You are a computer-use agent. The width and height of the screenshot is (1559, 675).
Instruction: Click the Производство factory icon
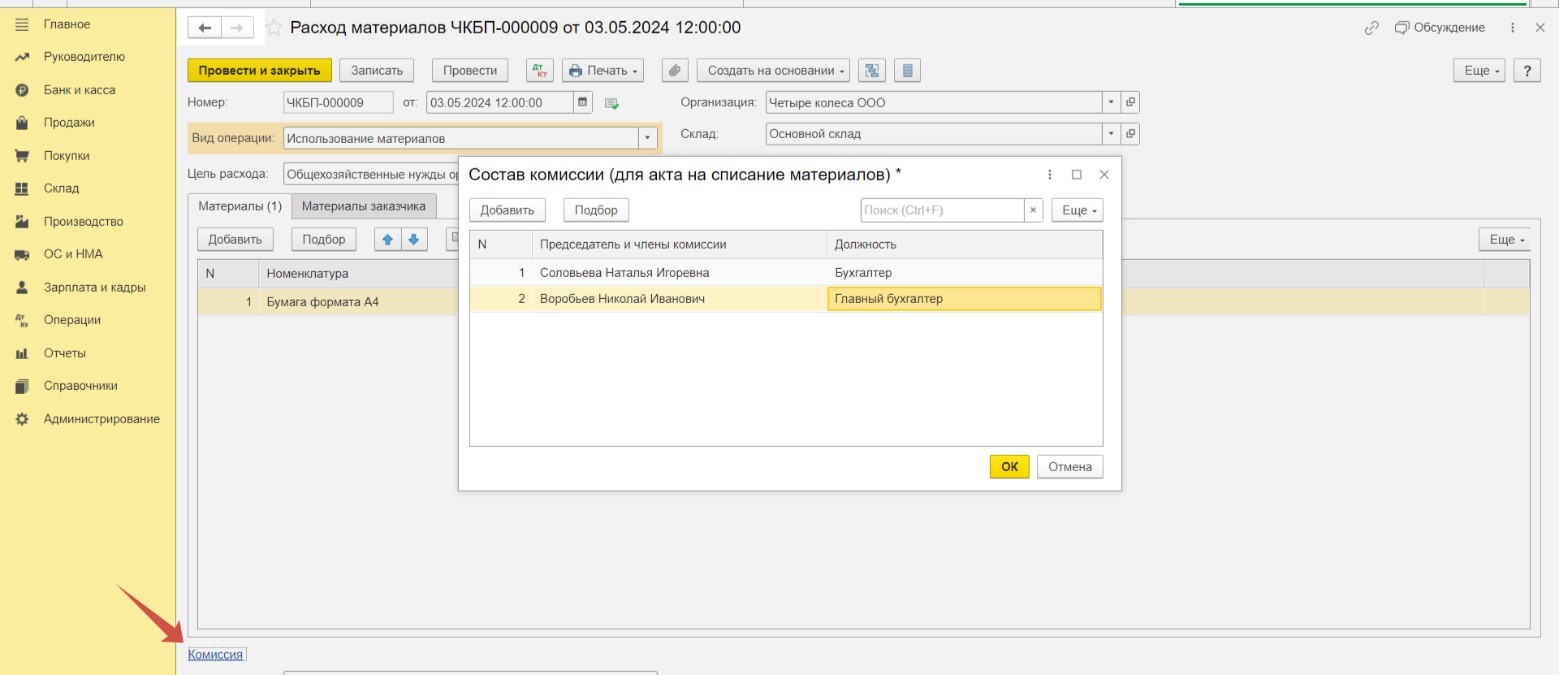pos(22,221)
